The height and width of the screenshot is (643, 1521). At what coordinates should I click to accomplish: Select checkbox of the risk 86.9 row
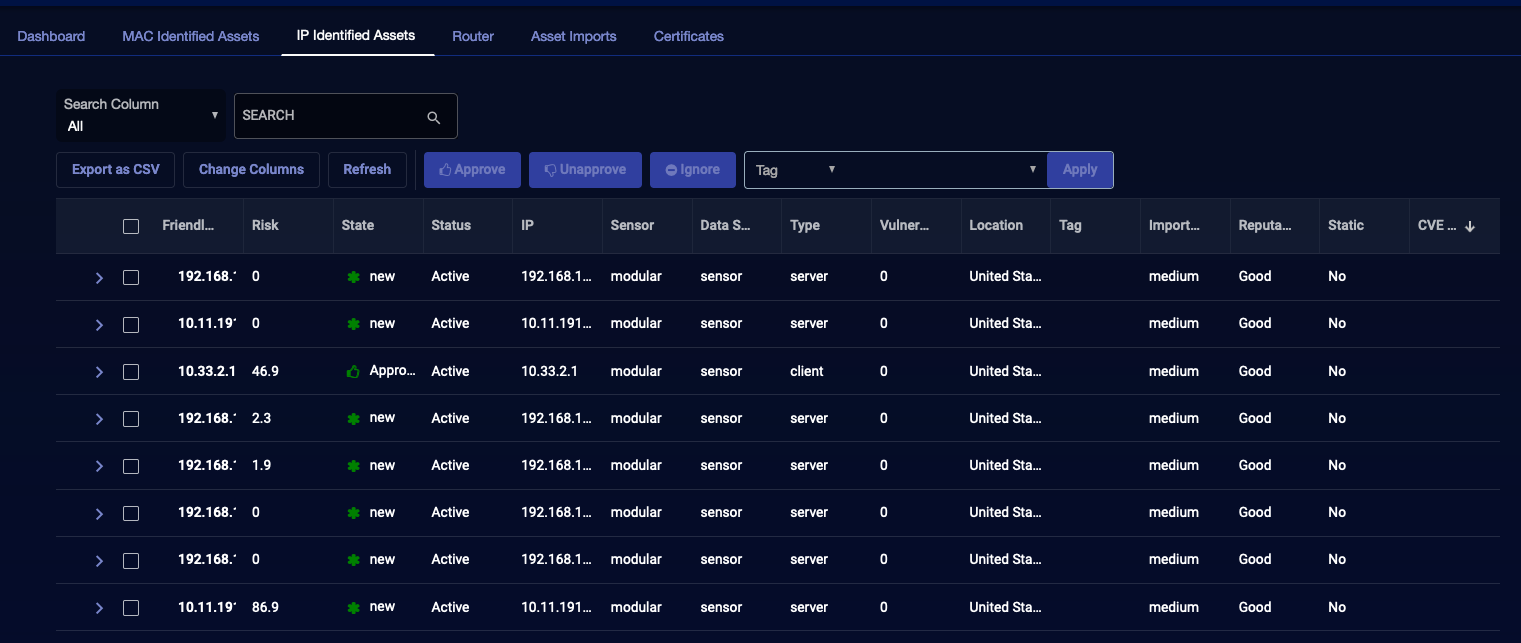(131, 608)
